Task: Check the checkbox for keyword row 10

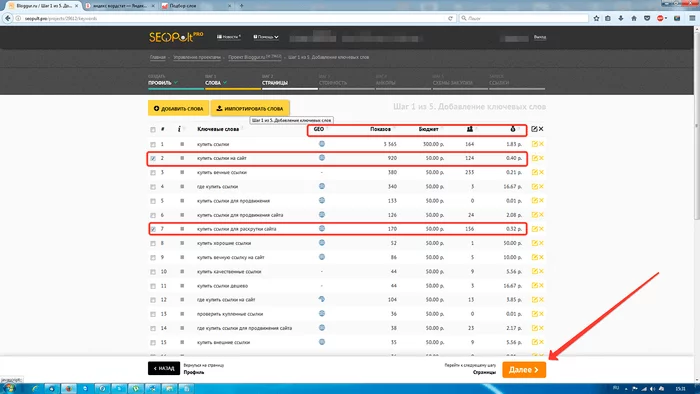Action: click(153, 272)
